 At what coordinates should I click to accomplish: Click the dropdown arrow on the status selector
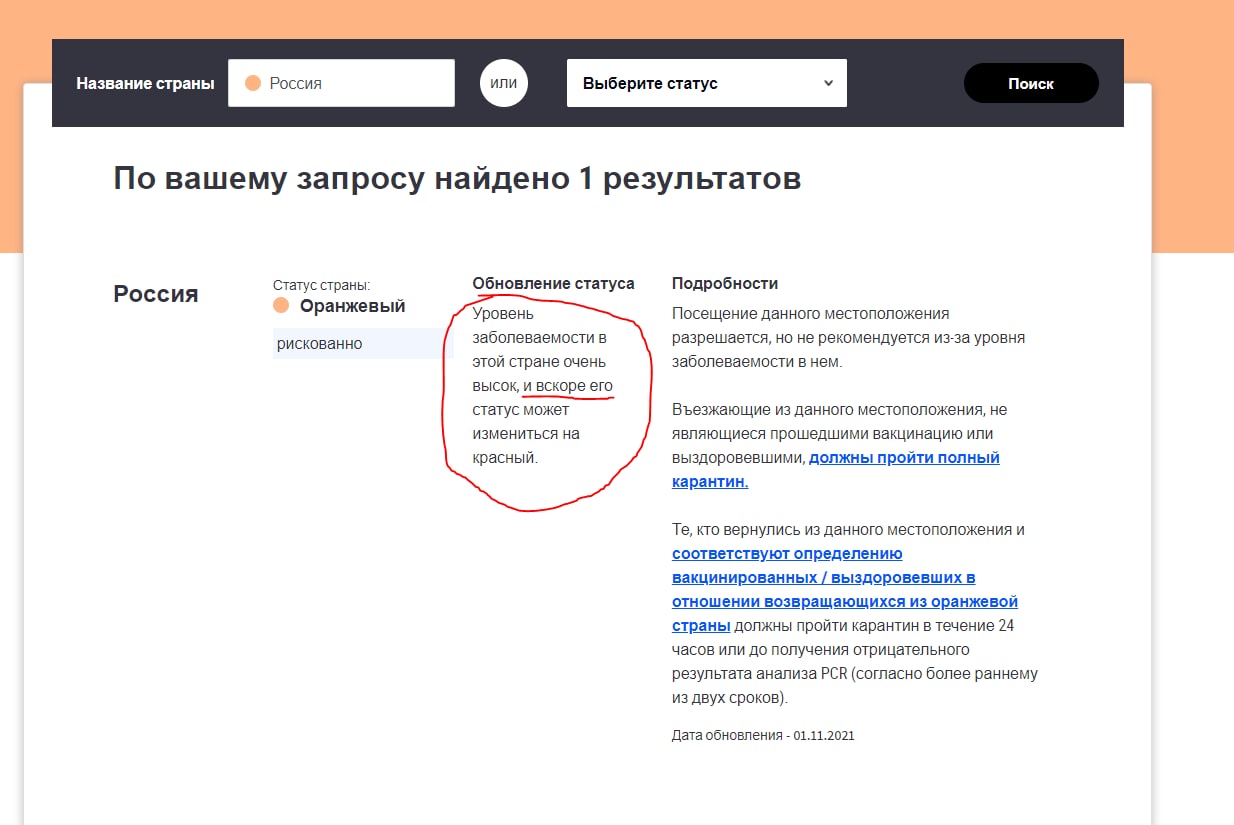pos(828,83)
